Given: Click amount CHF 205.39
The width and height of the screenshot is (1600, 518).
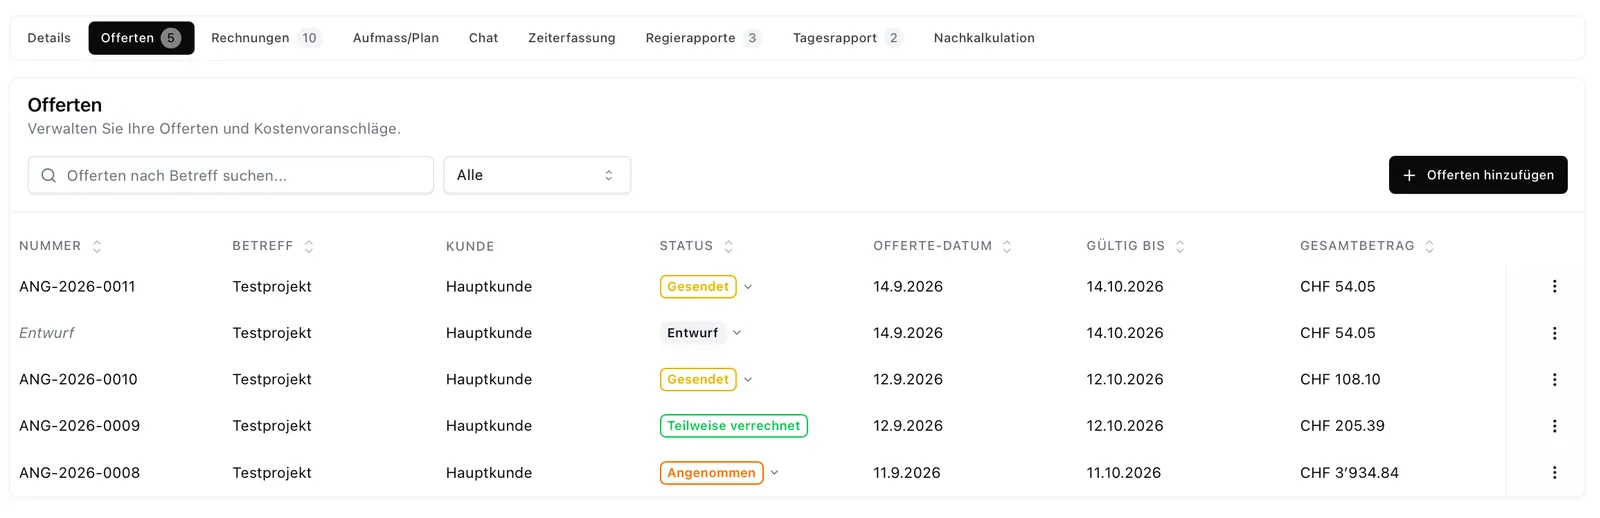Looking at the screenshot, I should [1342, 426].
